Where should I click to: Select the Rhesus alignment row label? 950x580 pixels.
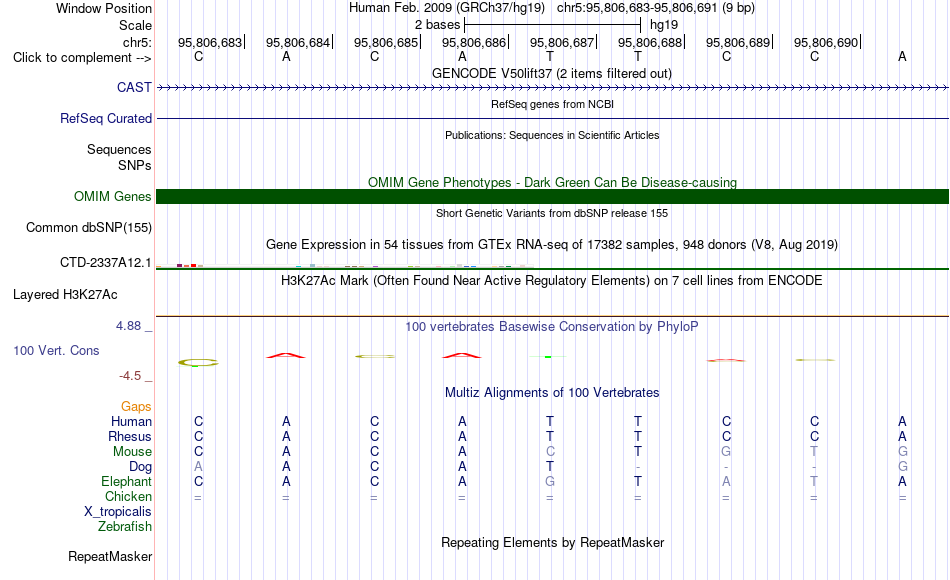[x=130, y=436]
